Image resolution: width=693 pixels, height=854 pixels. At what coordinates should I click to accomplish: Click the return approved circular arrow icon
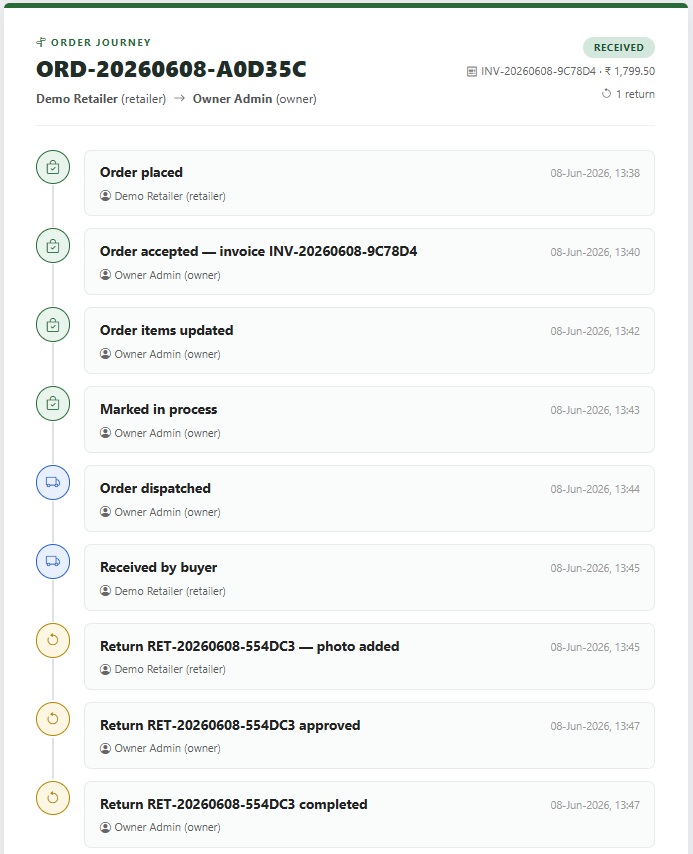coord(53,719)
